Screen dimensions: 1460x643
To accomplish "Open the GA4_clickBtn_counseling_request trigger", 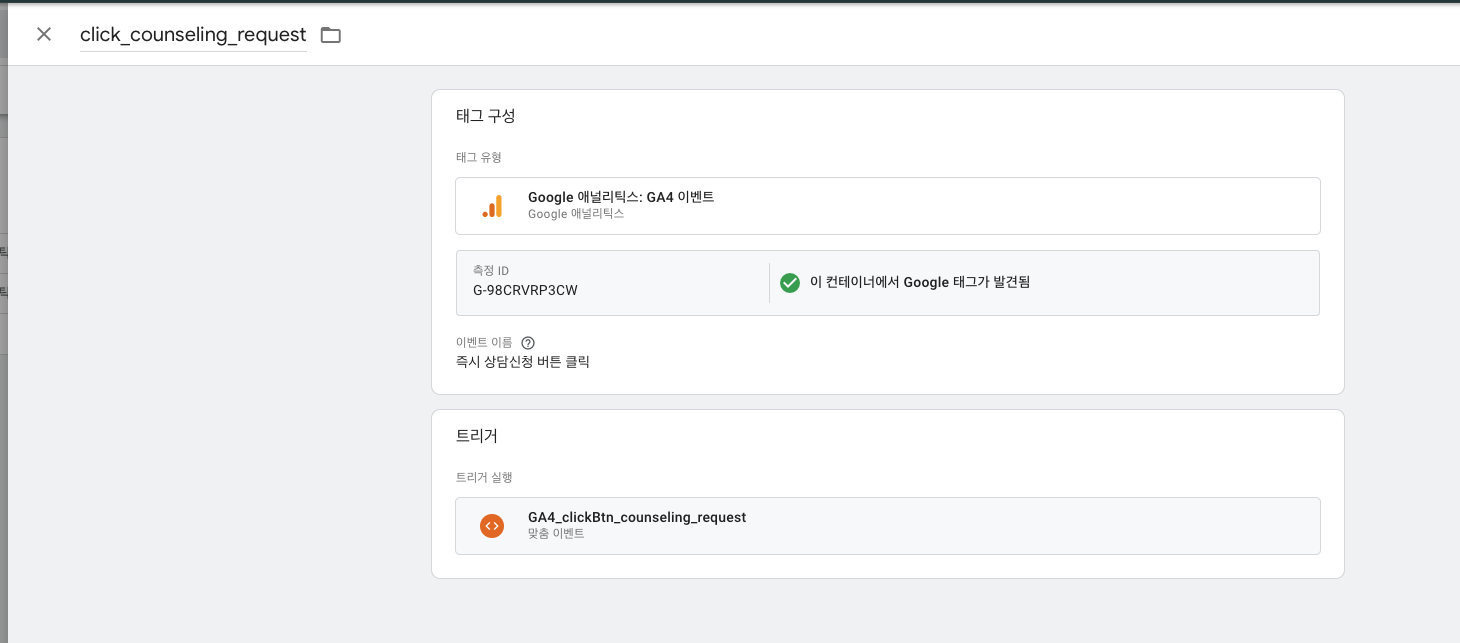I will [637, 517].
